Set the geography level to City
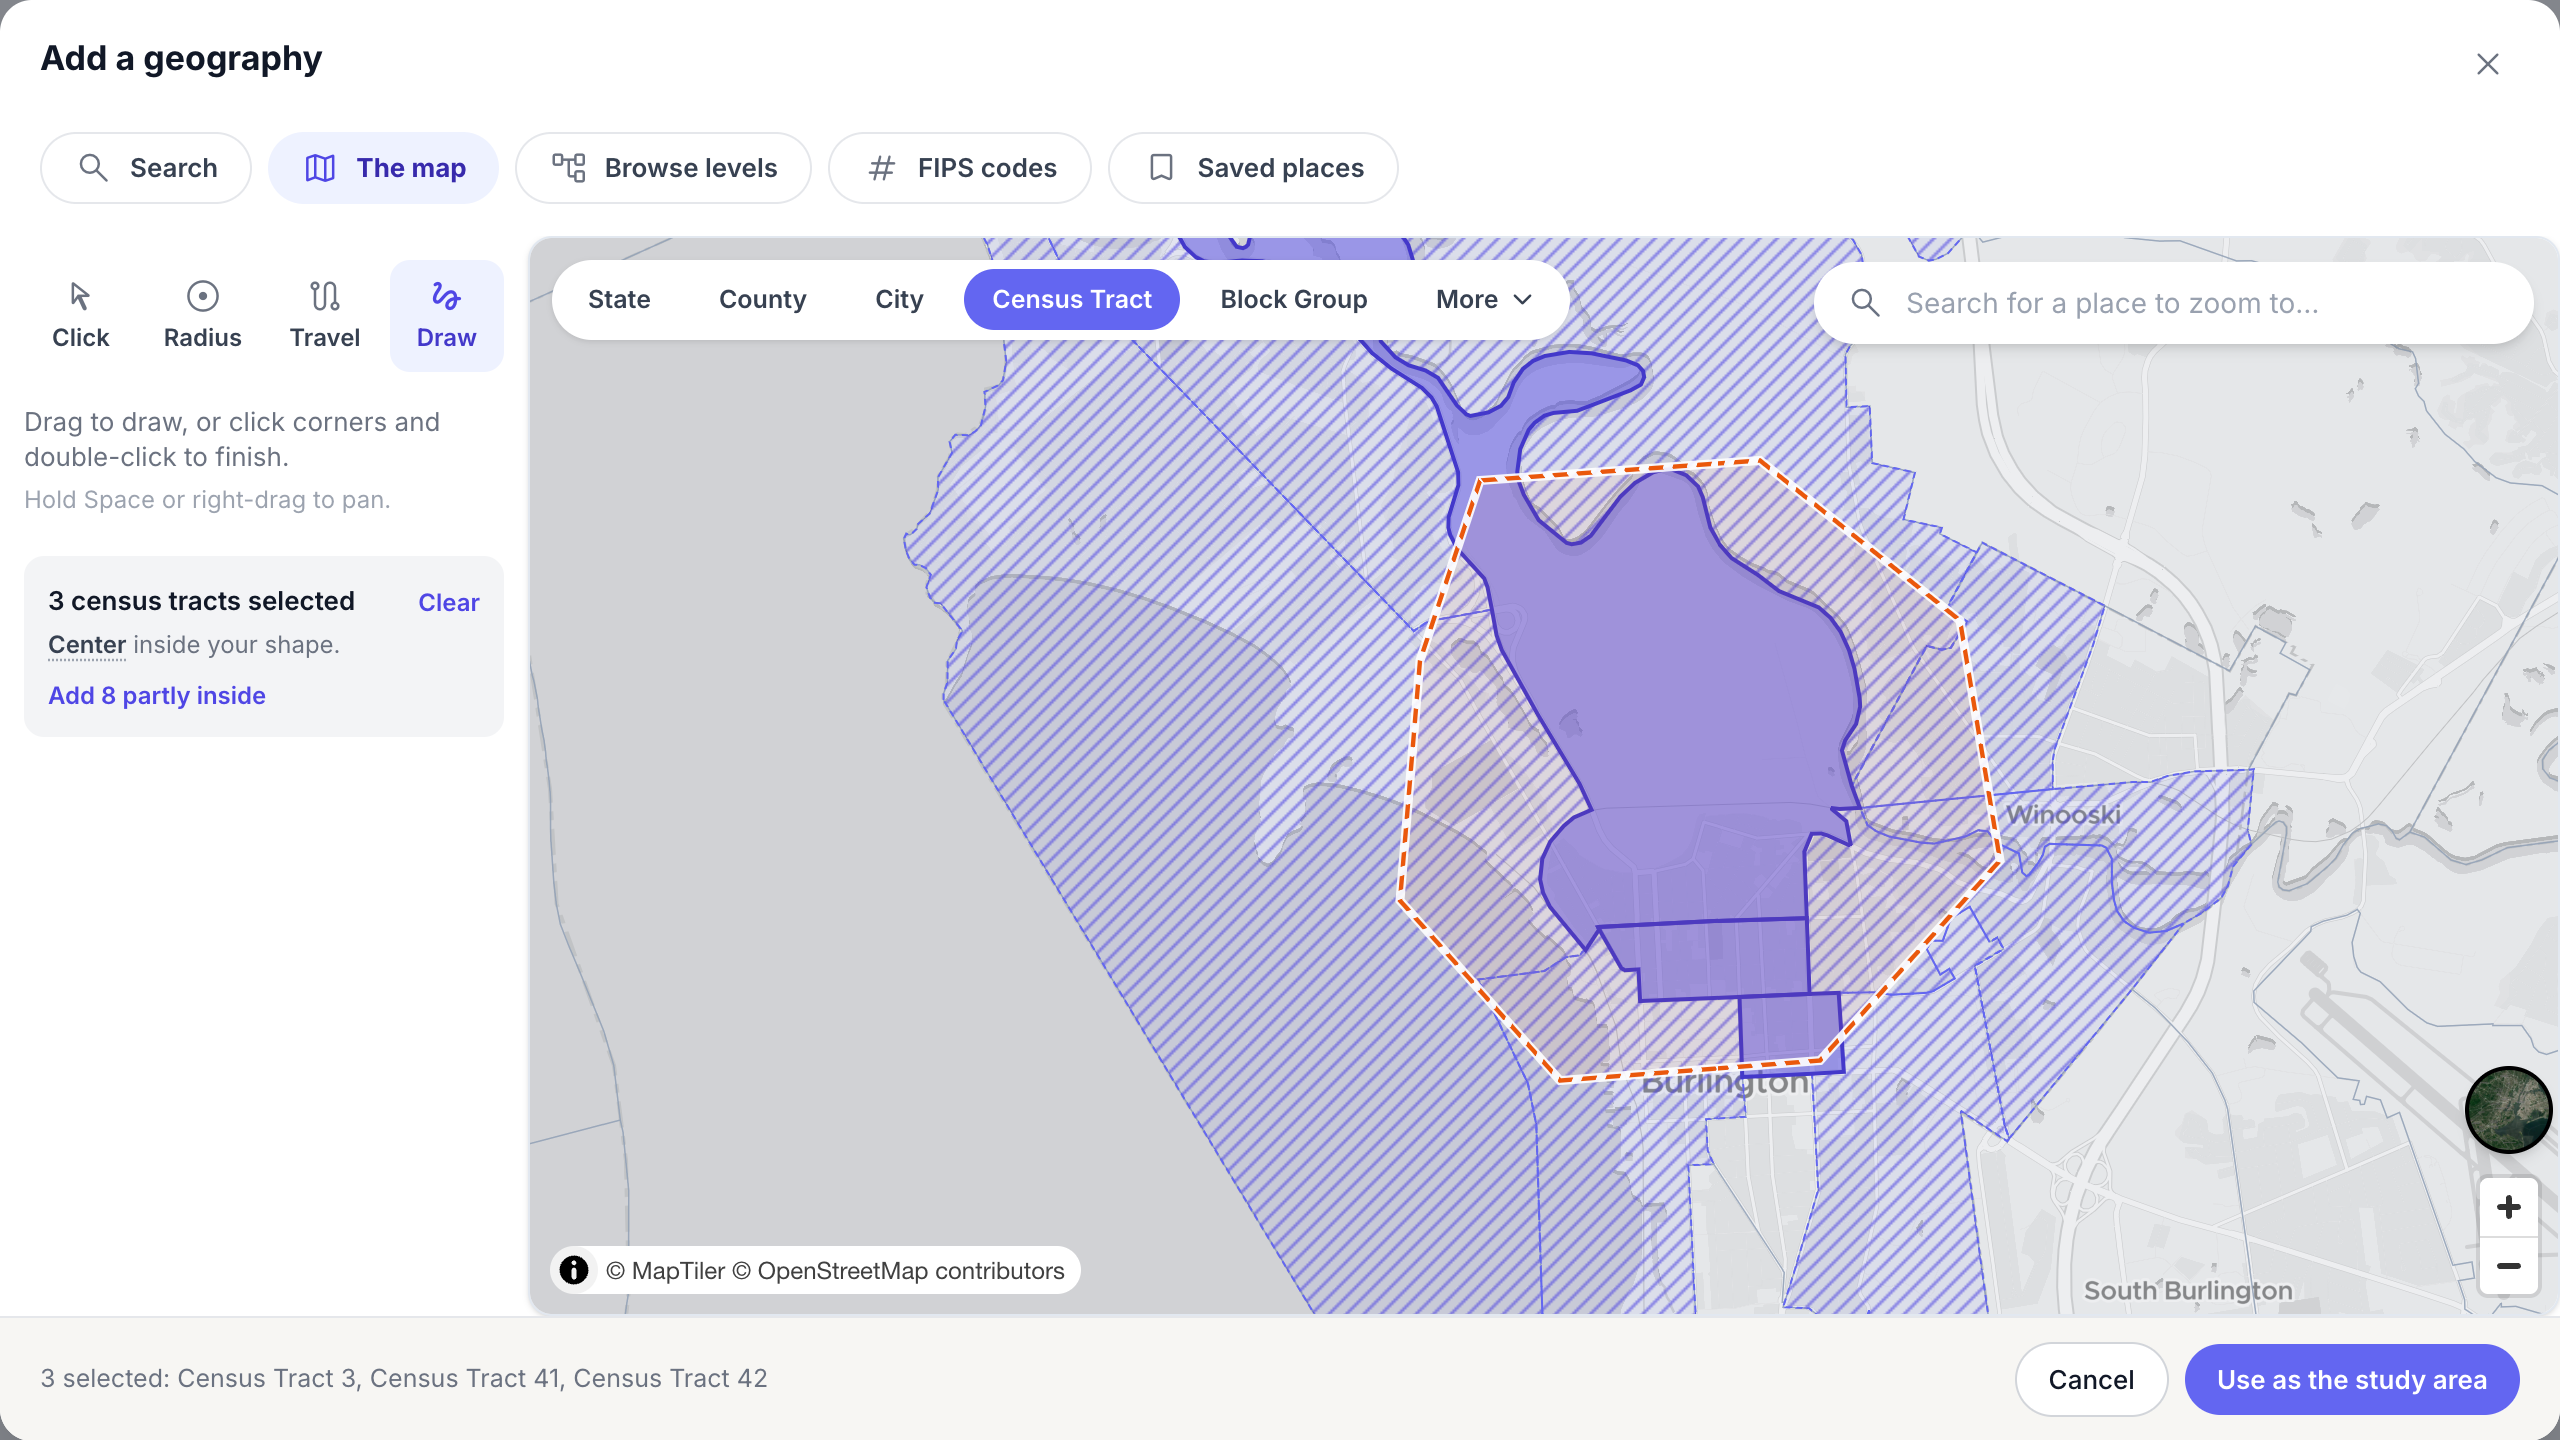This screenshot has width=2560, height=1440. (899, 299)
